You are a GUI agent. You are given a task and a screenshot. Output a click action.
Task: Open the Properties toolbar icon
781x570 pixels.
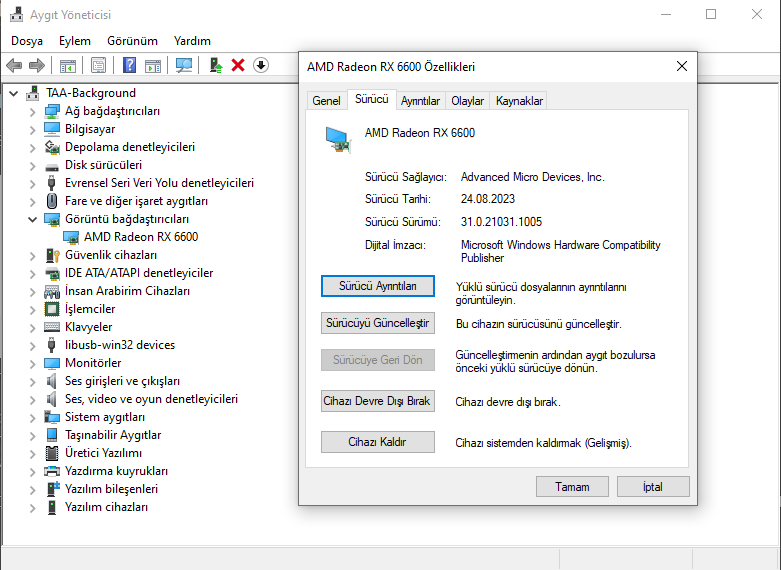click(x=99, y=65)
